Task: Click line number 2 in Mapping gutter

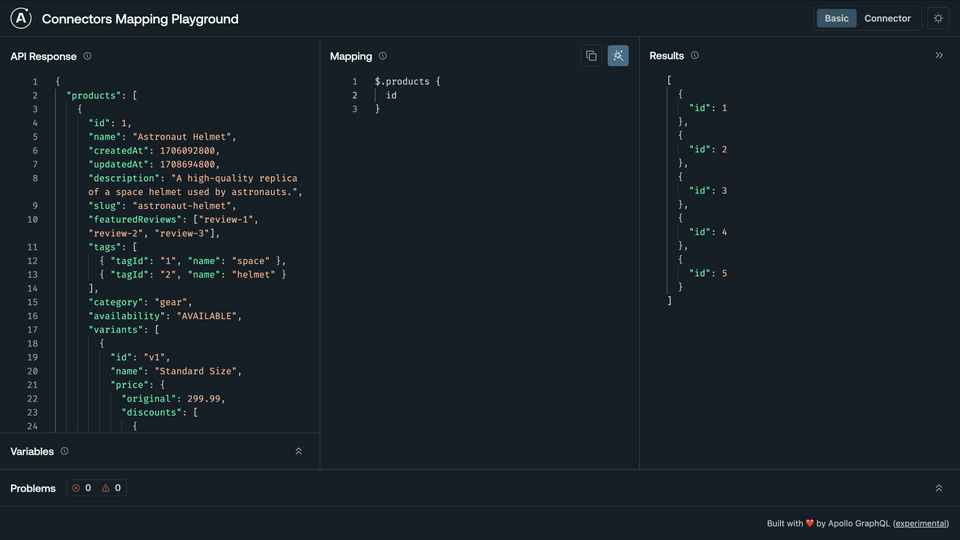Action: click(354, 96)
